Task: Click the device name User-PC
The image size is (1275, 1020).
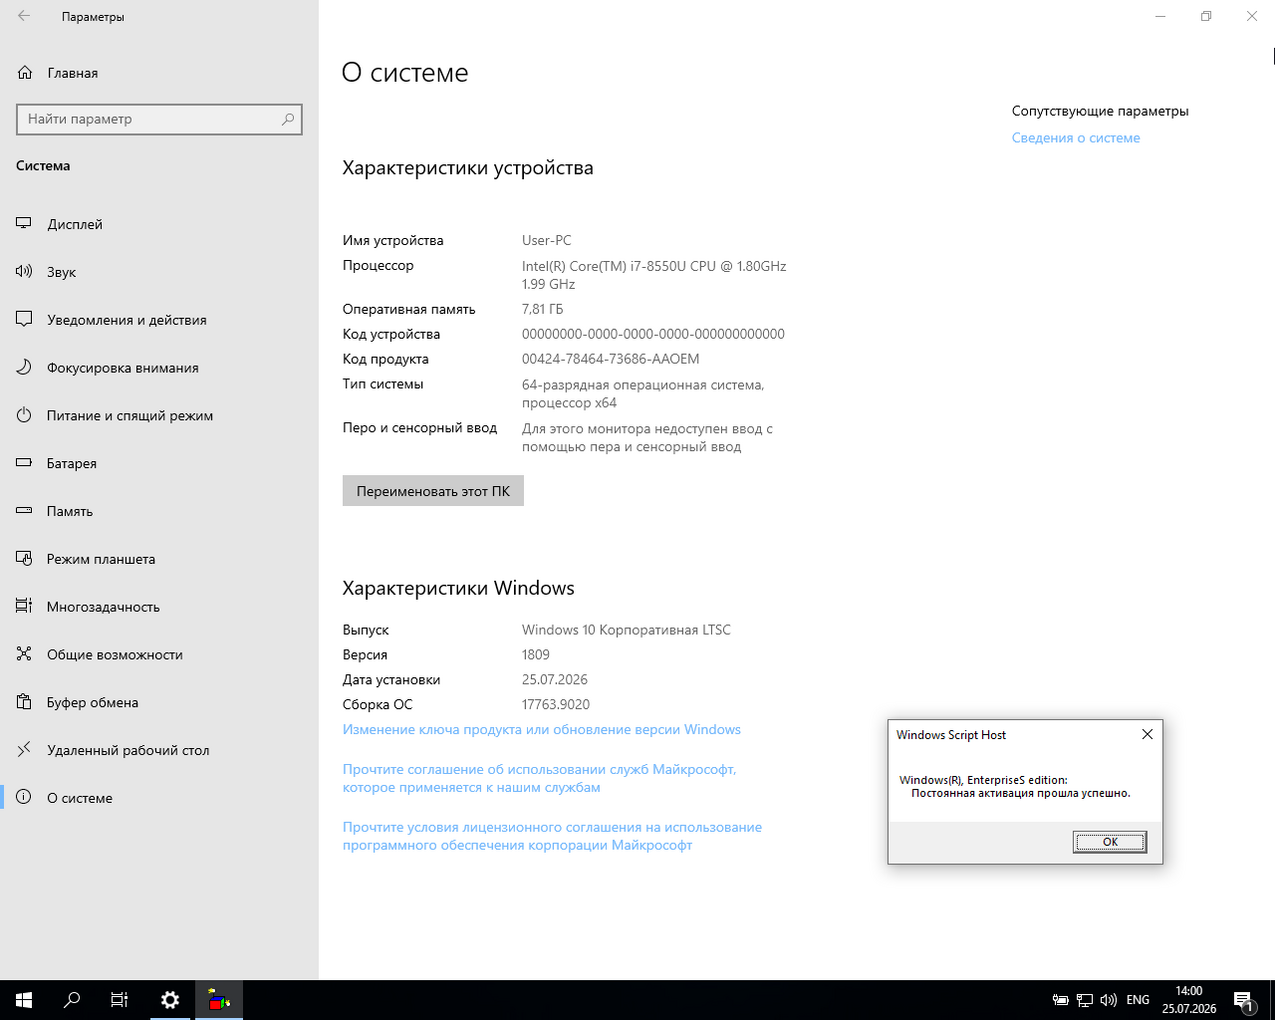Action: coord(547,240)
